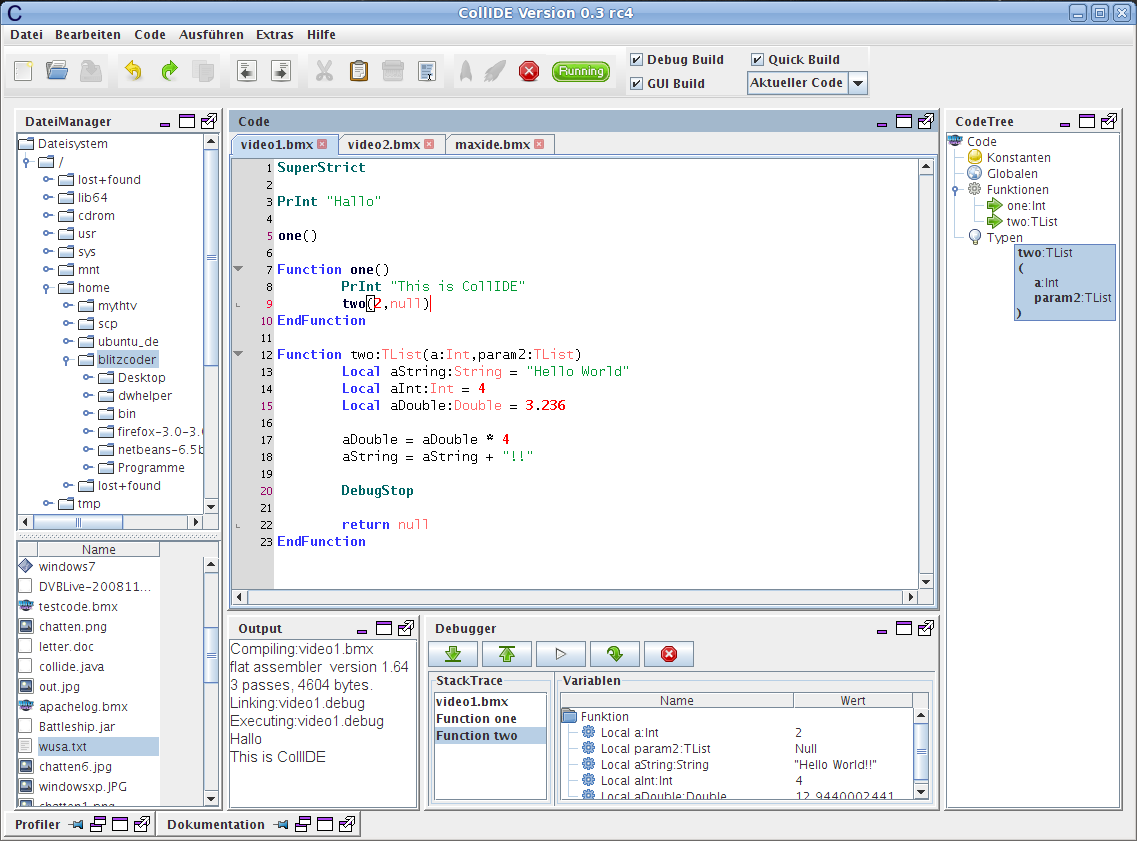This screenshot has width=1137, height=841.
Task: Continue execution with the debugger play button
Action: coord(561,654)
